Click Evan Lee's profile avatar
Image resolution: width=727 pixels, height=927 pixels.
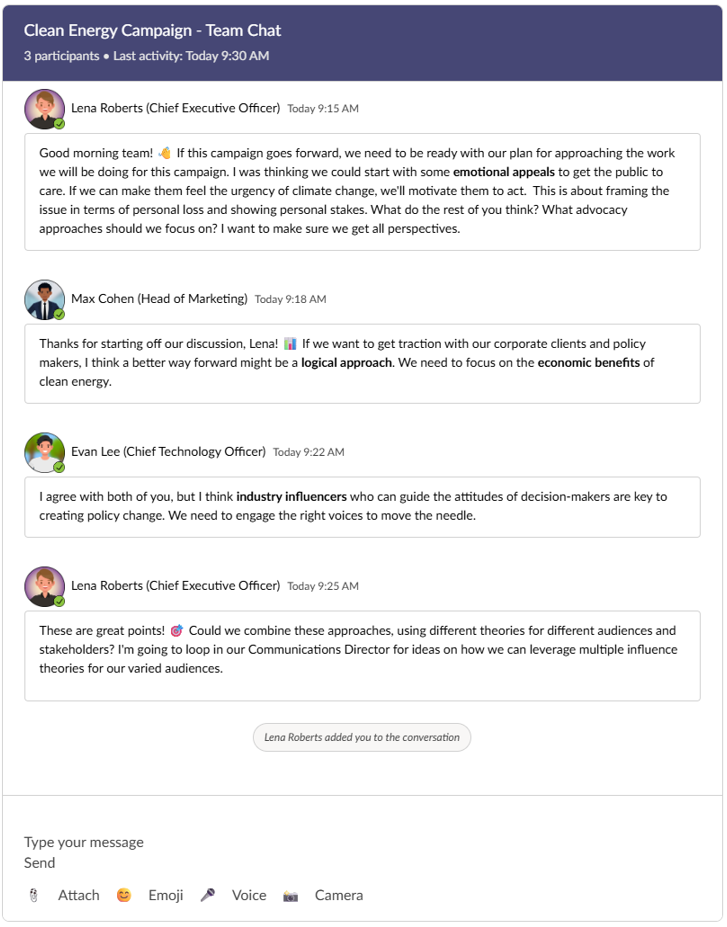(x=44, y=452)
